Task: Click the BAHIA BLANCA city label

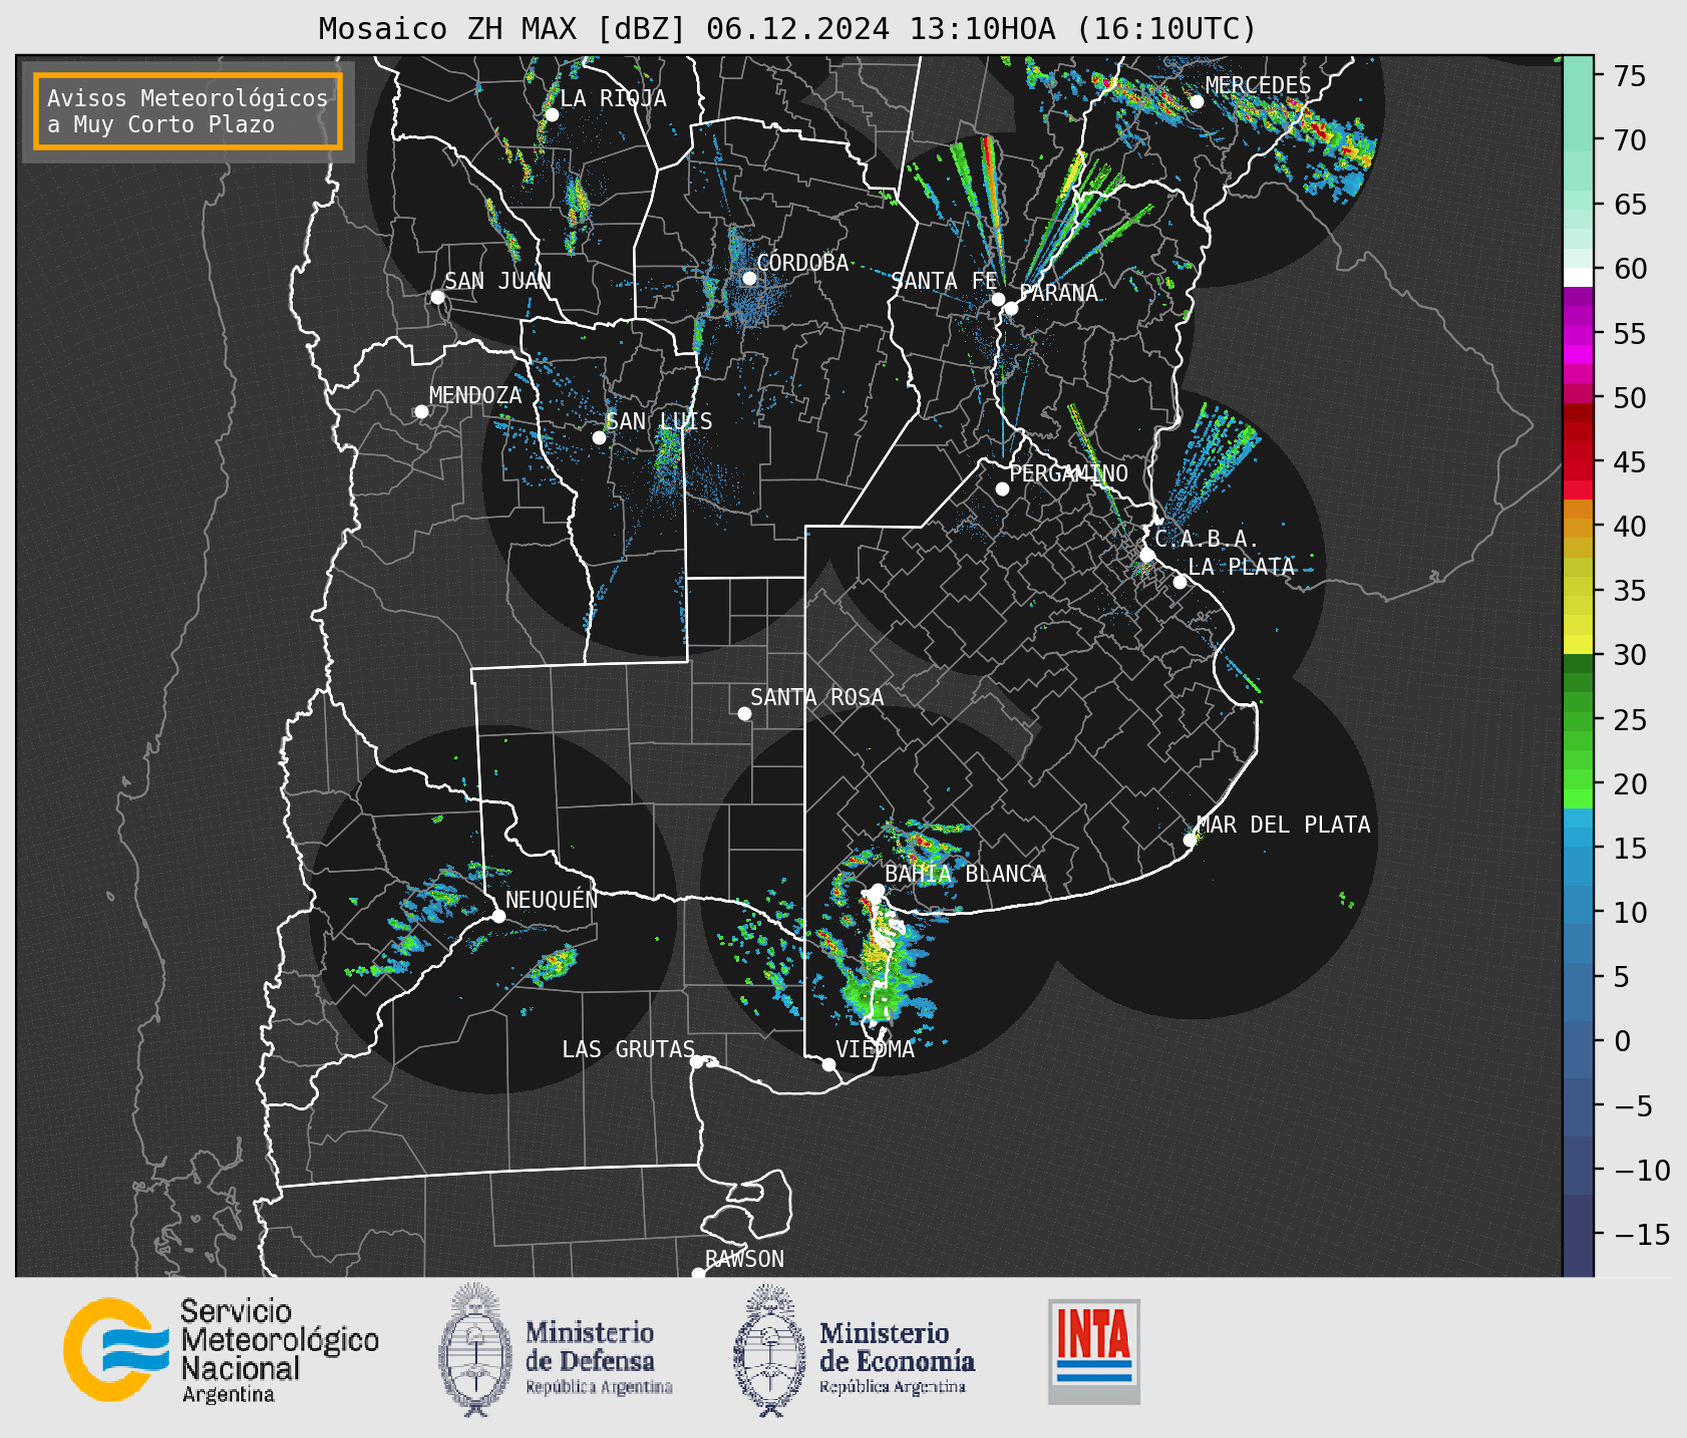Action: (965, 874)
